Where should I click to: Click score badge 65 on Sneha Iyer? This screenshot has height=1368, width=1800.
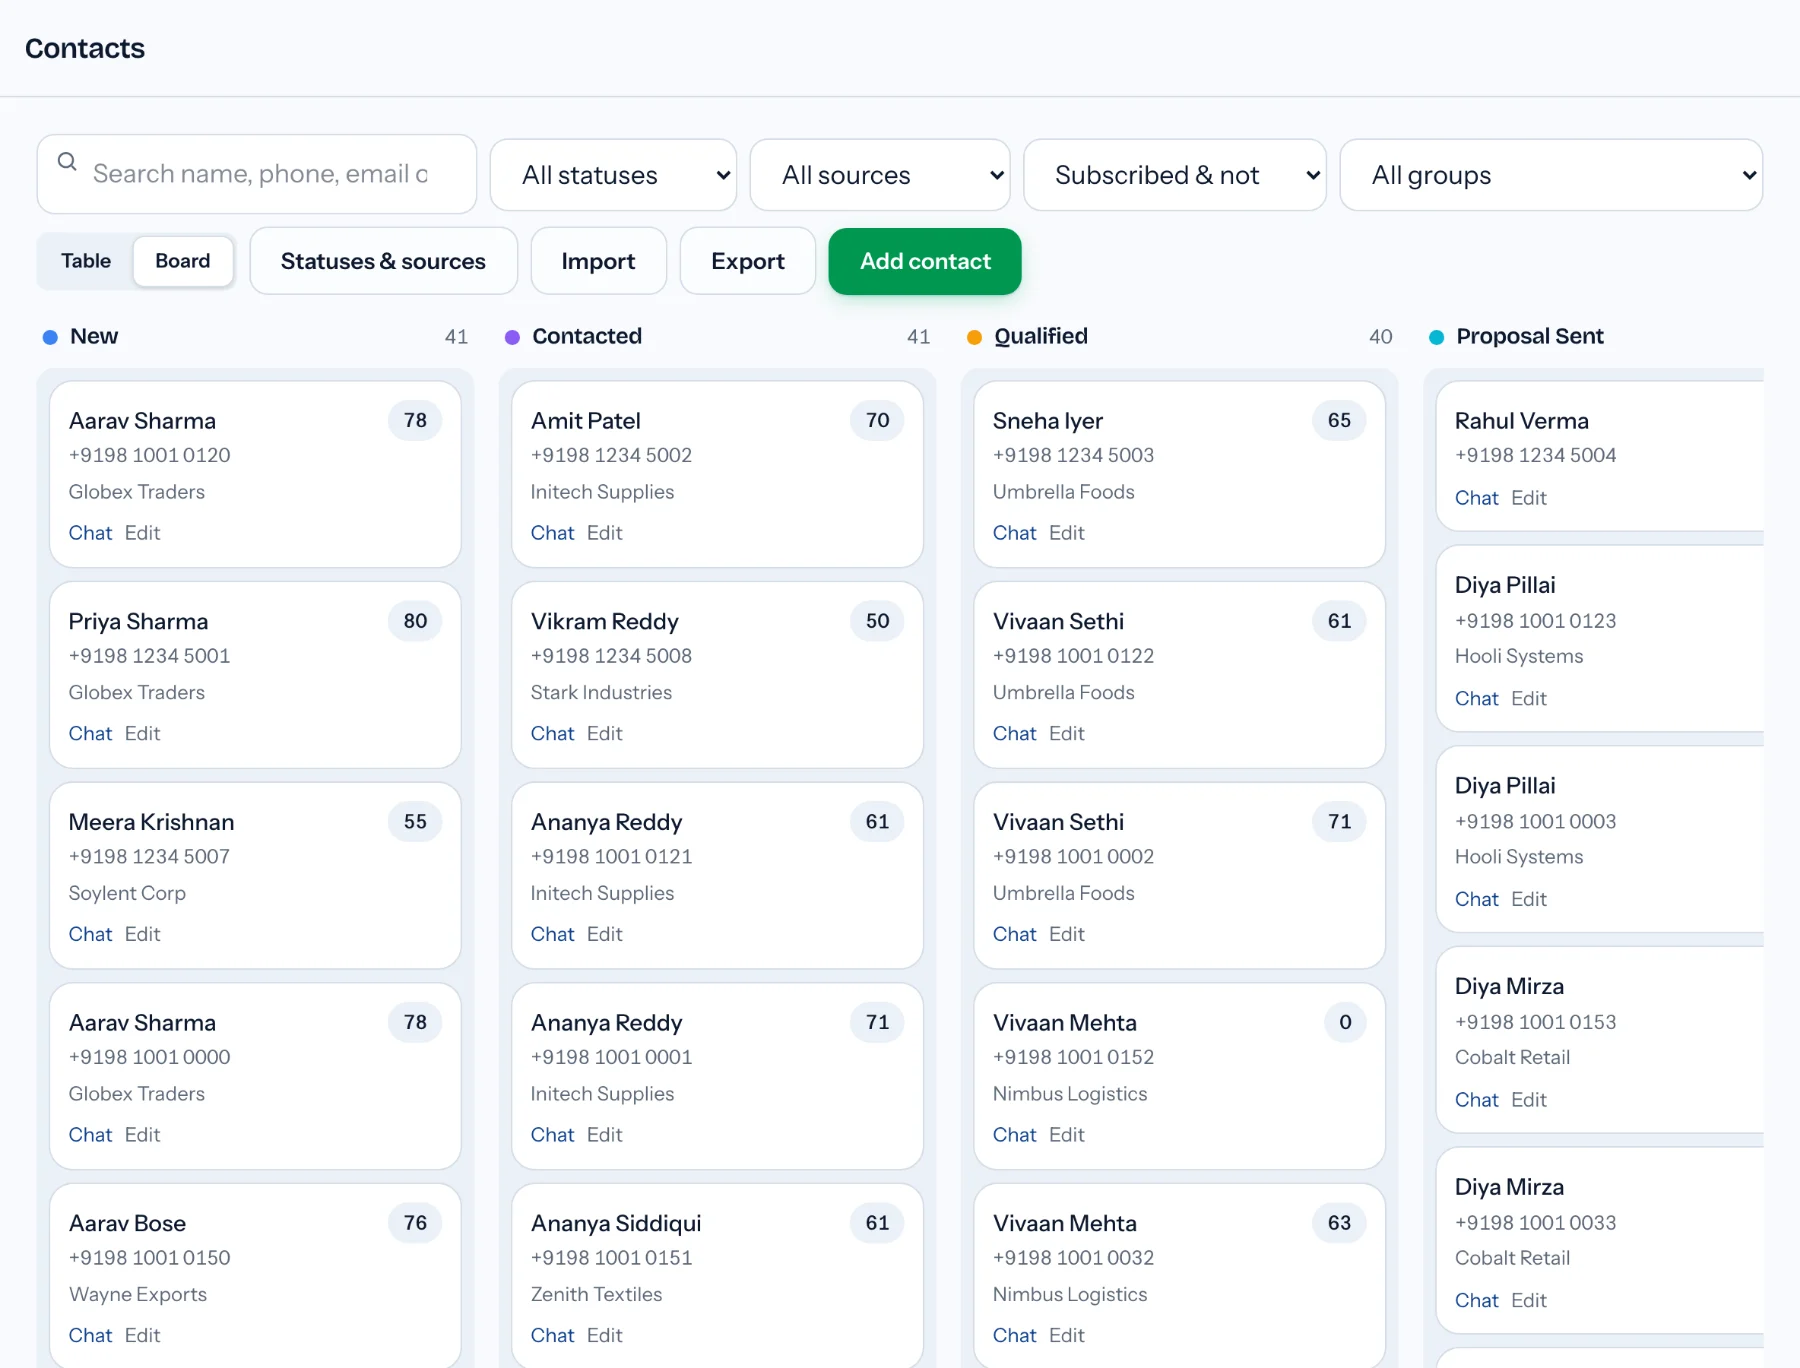[1339, 420]
